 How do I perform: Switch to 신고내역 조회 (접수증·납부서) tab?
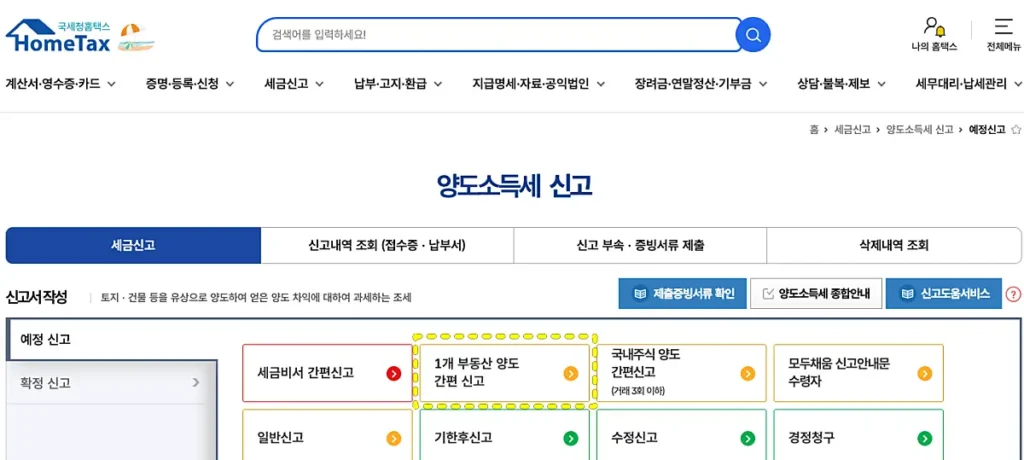pyautogui.click(x=387, y=246)
